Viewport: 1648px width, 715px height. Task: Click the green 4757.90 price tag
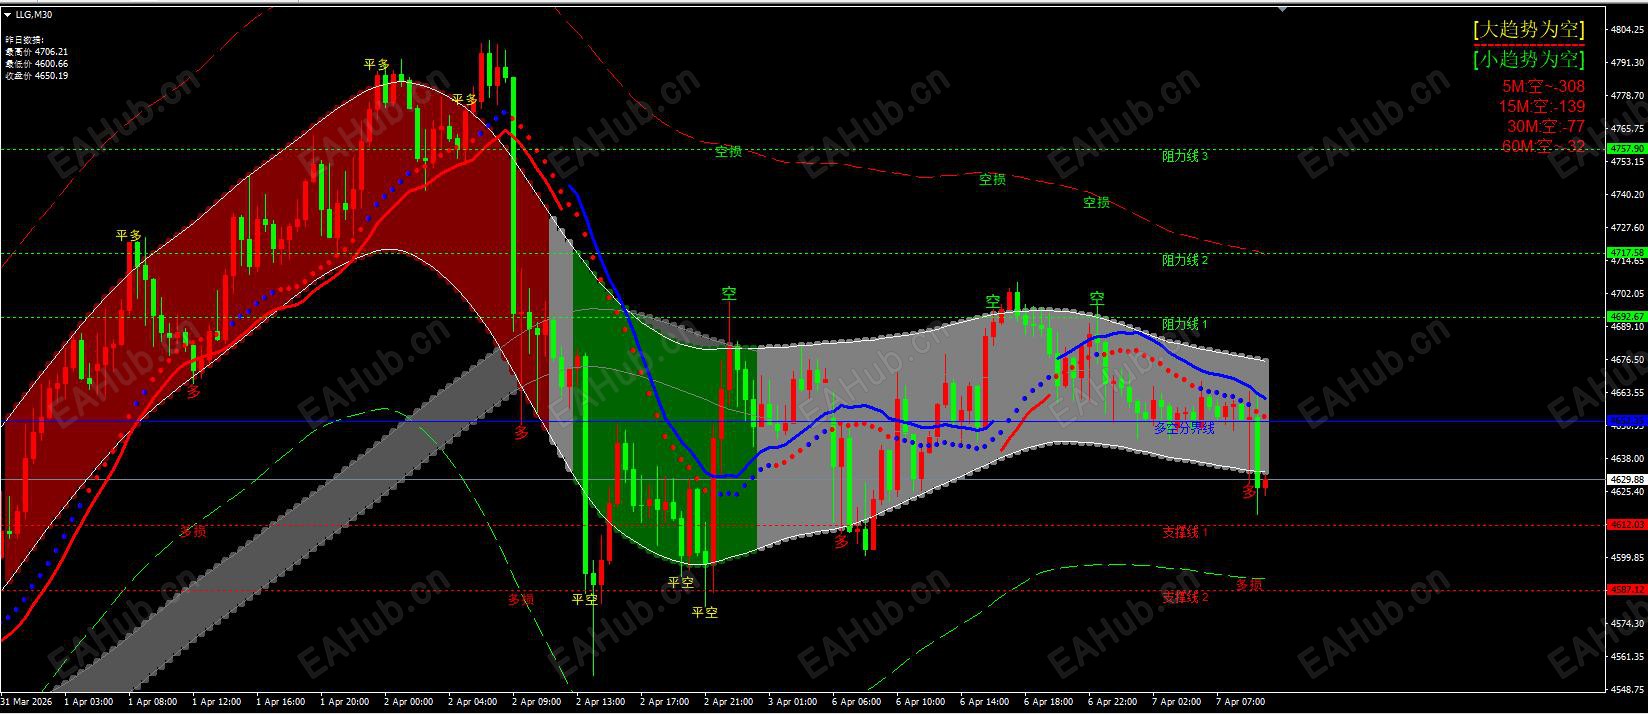click(1626, 148)
